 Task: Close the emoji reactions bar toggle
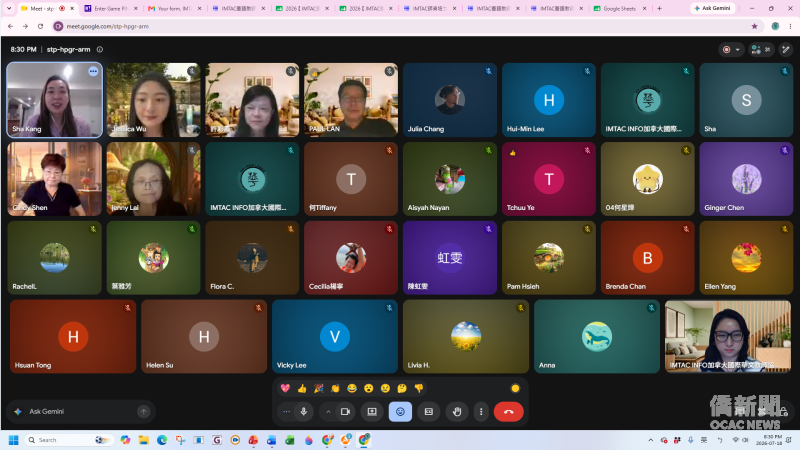coord(401,412)
